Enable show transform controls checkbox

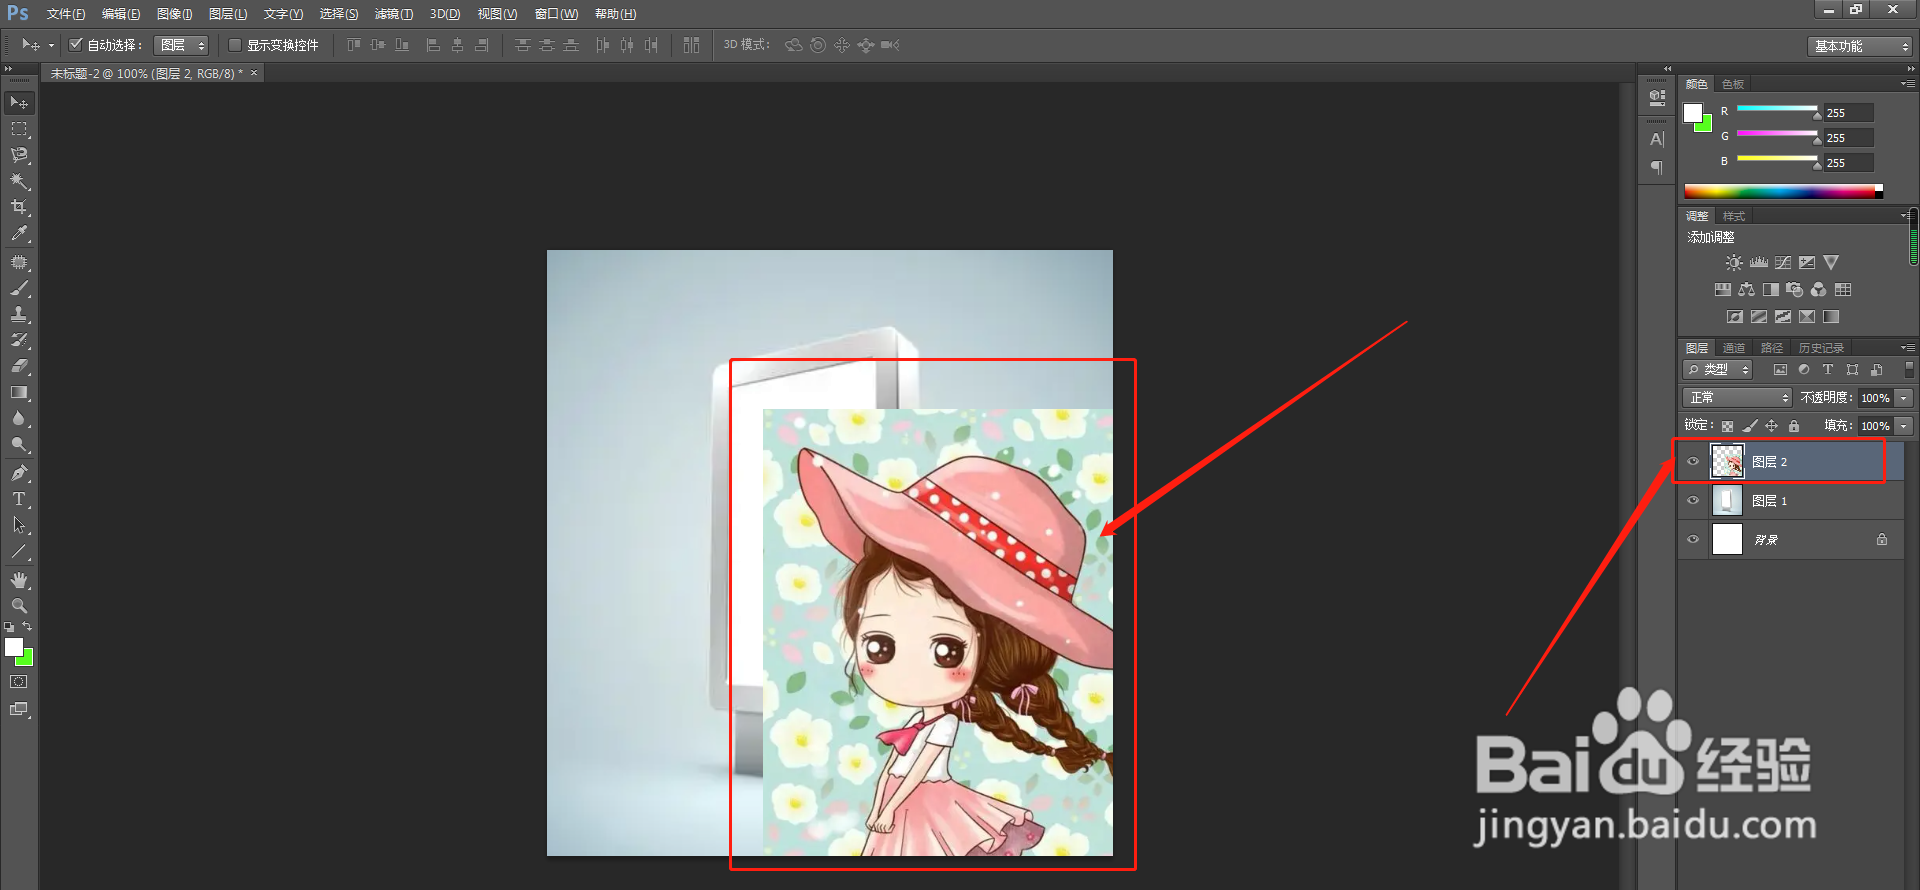pos(235,45)
